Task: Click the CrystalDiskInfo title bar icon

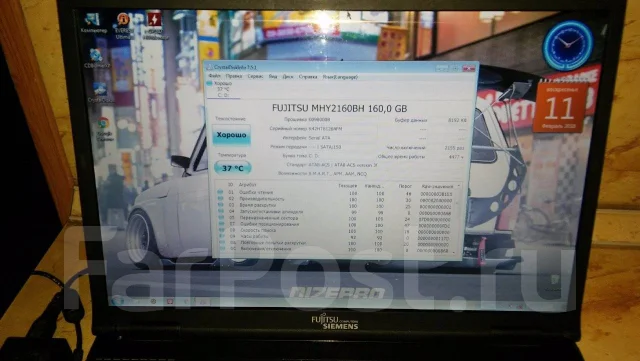Action: click(209, 67)
